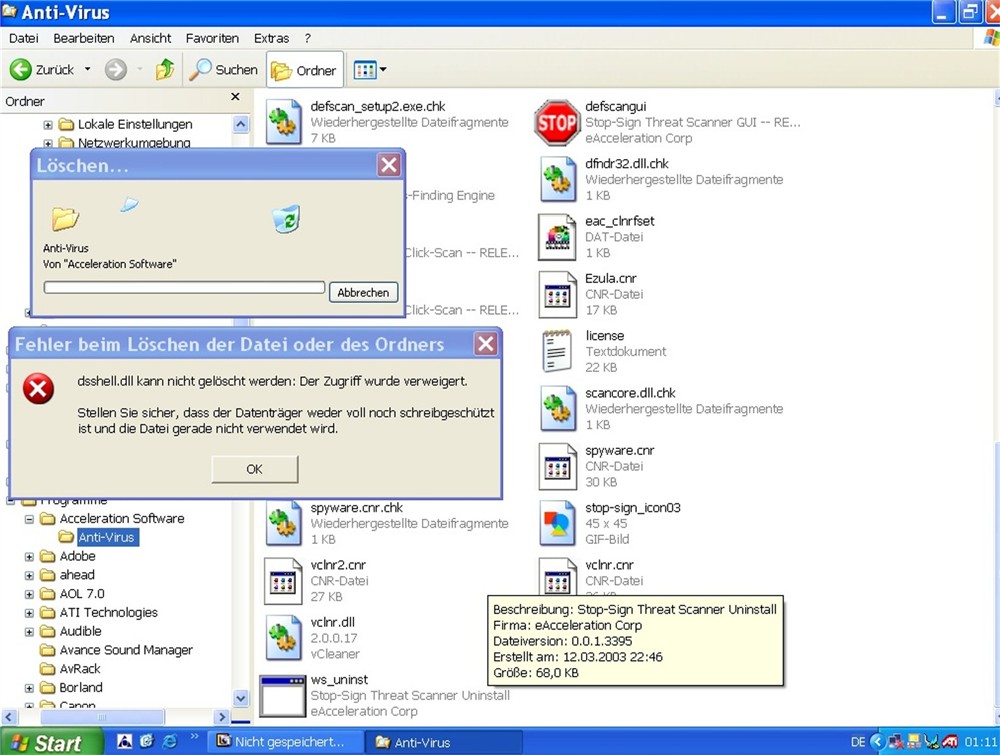Open the view options (Ansichten) dropdown
The height and width of the screenshot is (755, 1000).
pos(370,70)
